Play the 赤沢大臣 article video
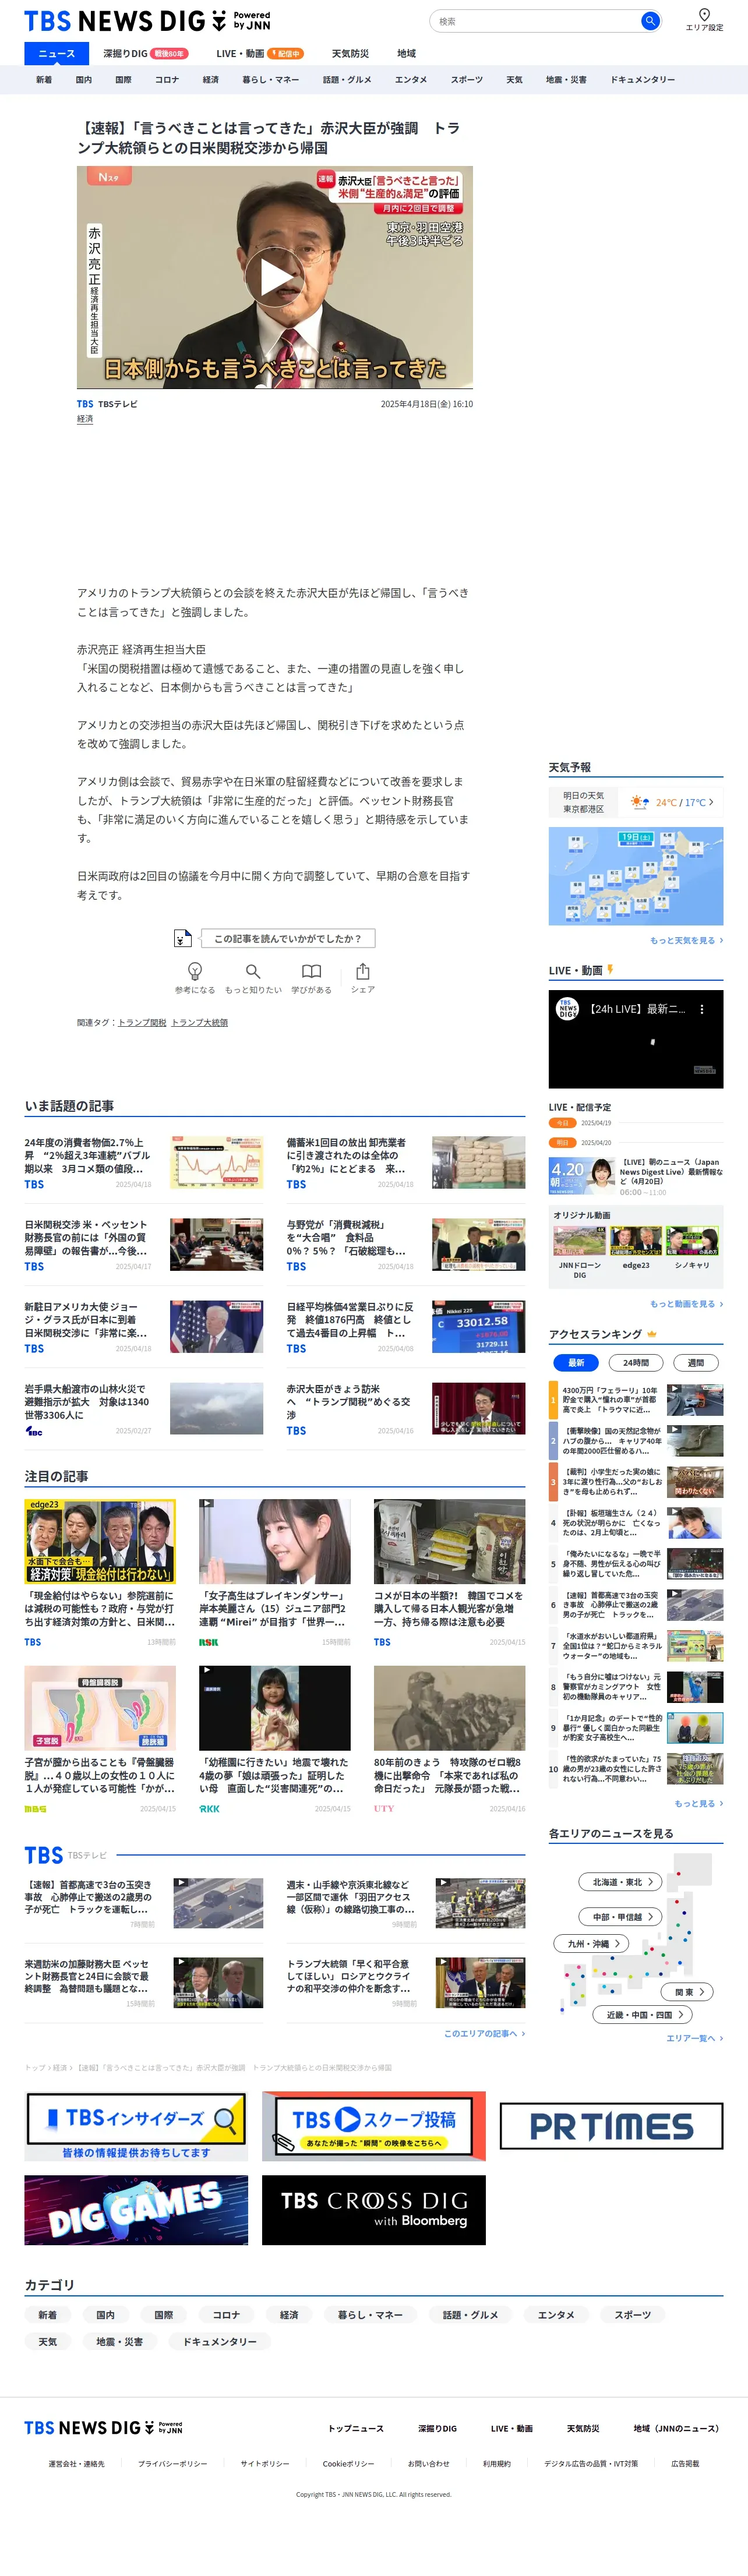This screenshot has width=748, height=2576. 275,277
